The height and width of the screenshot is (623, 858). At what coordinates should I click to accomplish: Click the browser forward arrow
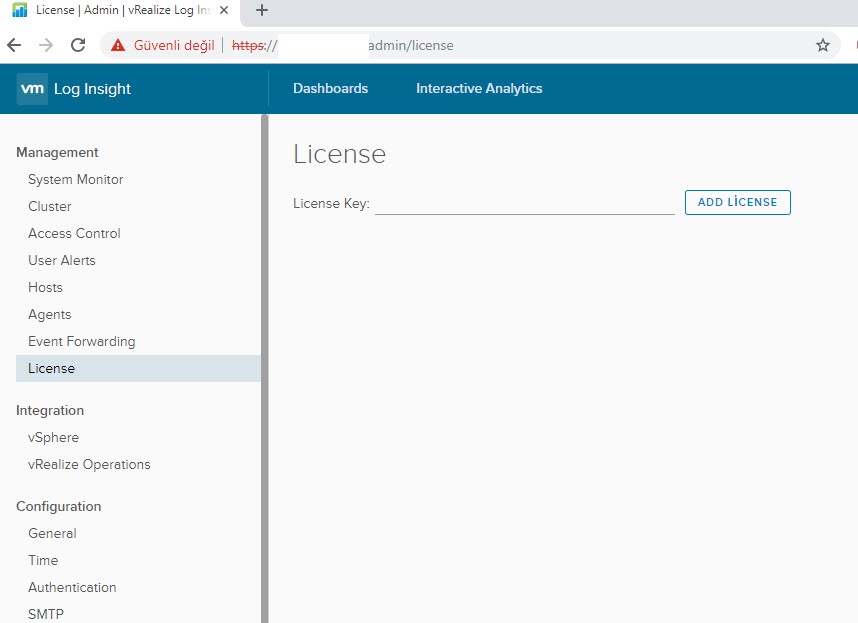pos(46,45)
